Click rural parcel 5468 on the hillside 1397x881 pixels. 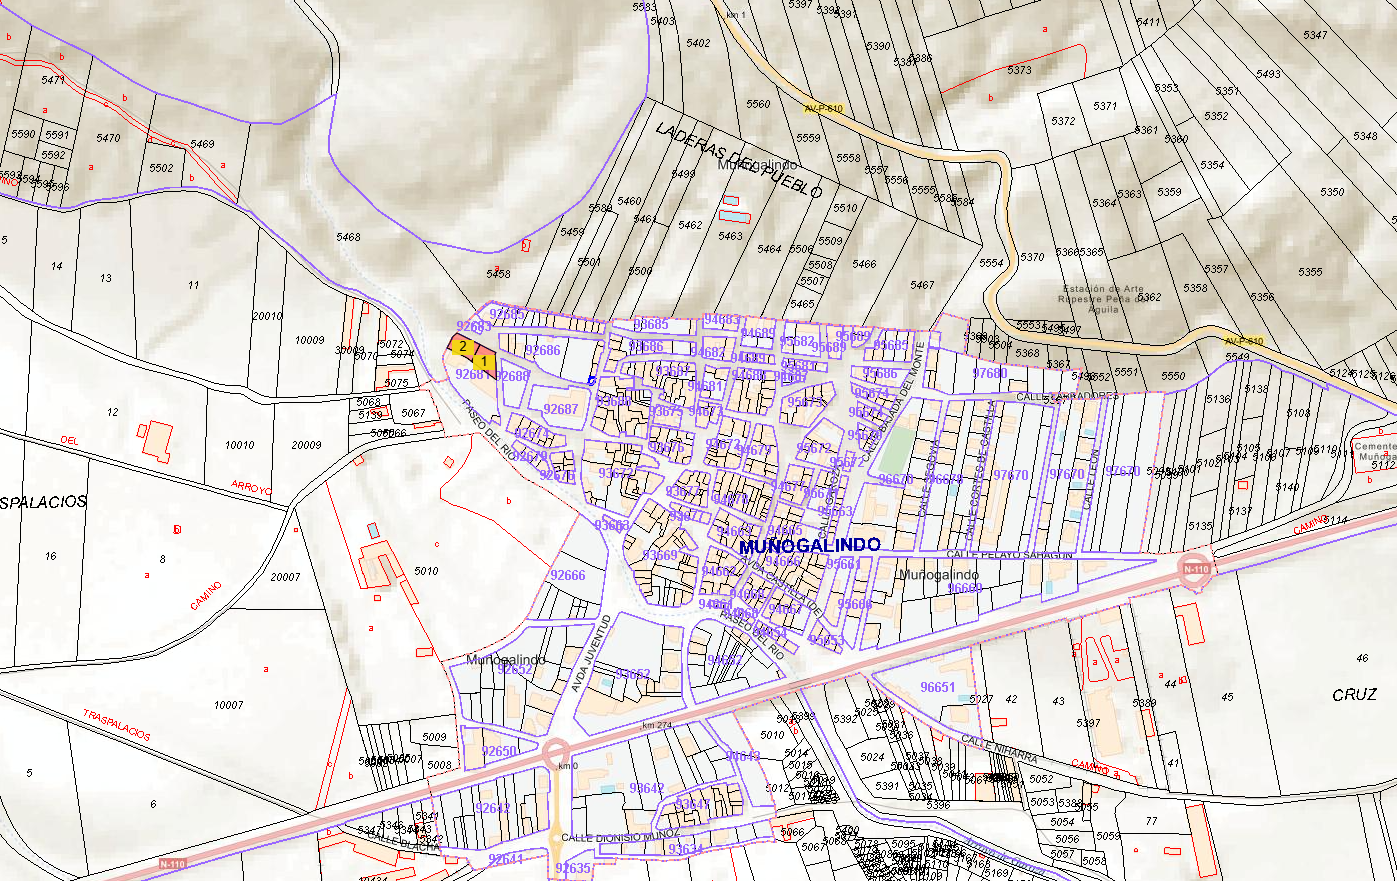pyautogui.click(x=348, y=237)
